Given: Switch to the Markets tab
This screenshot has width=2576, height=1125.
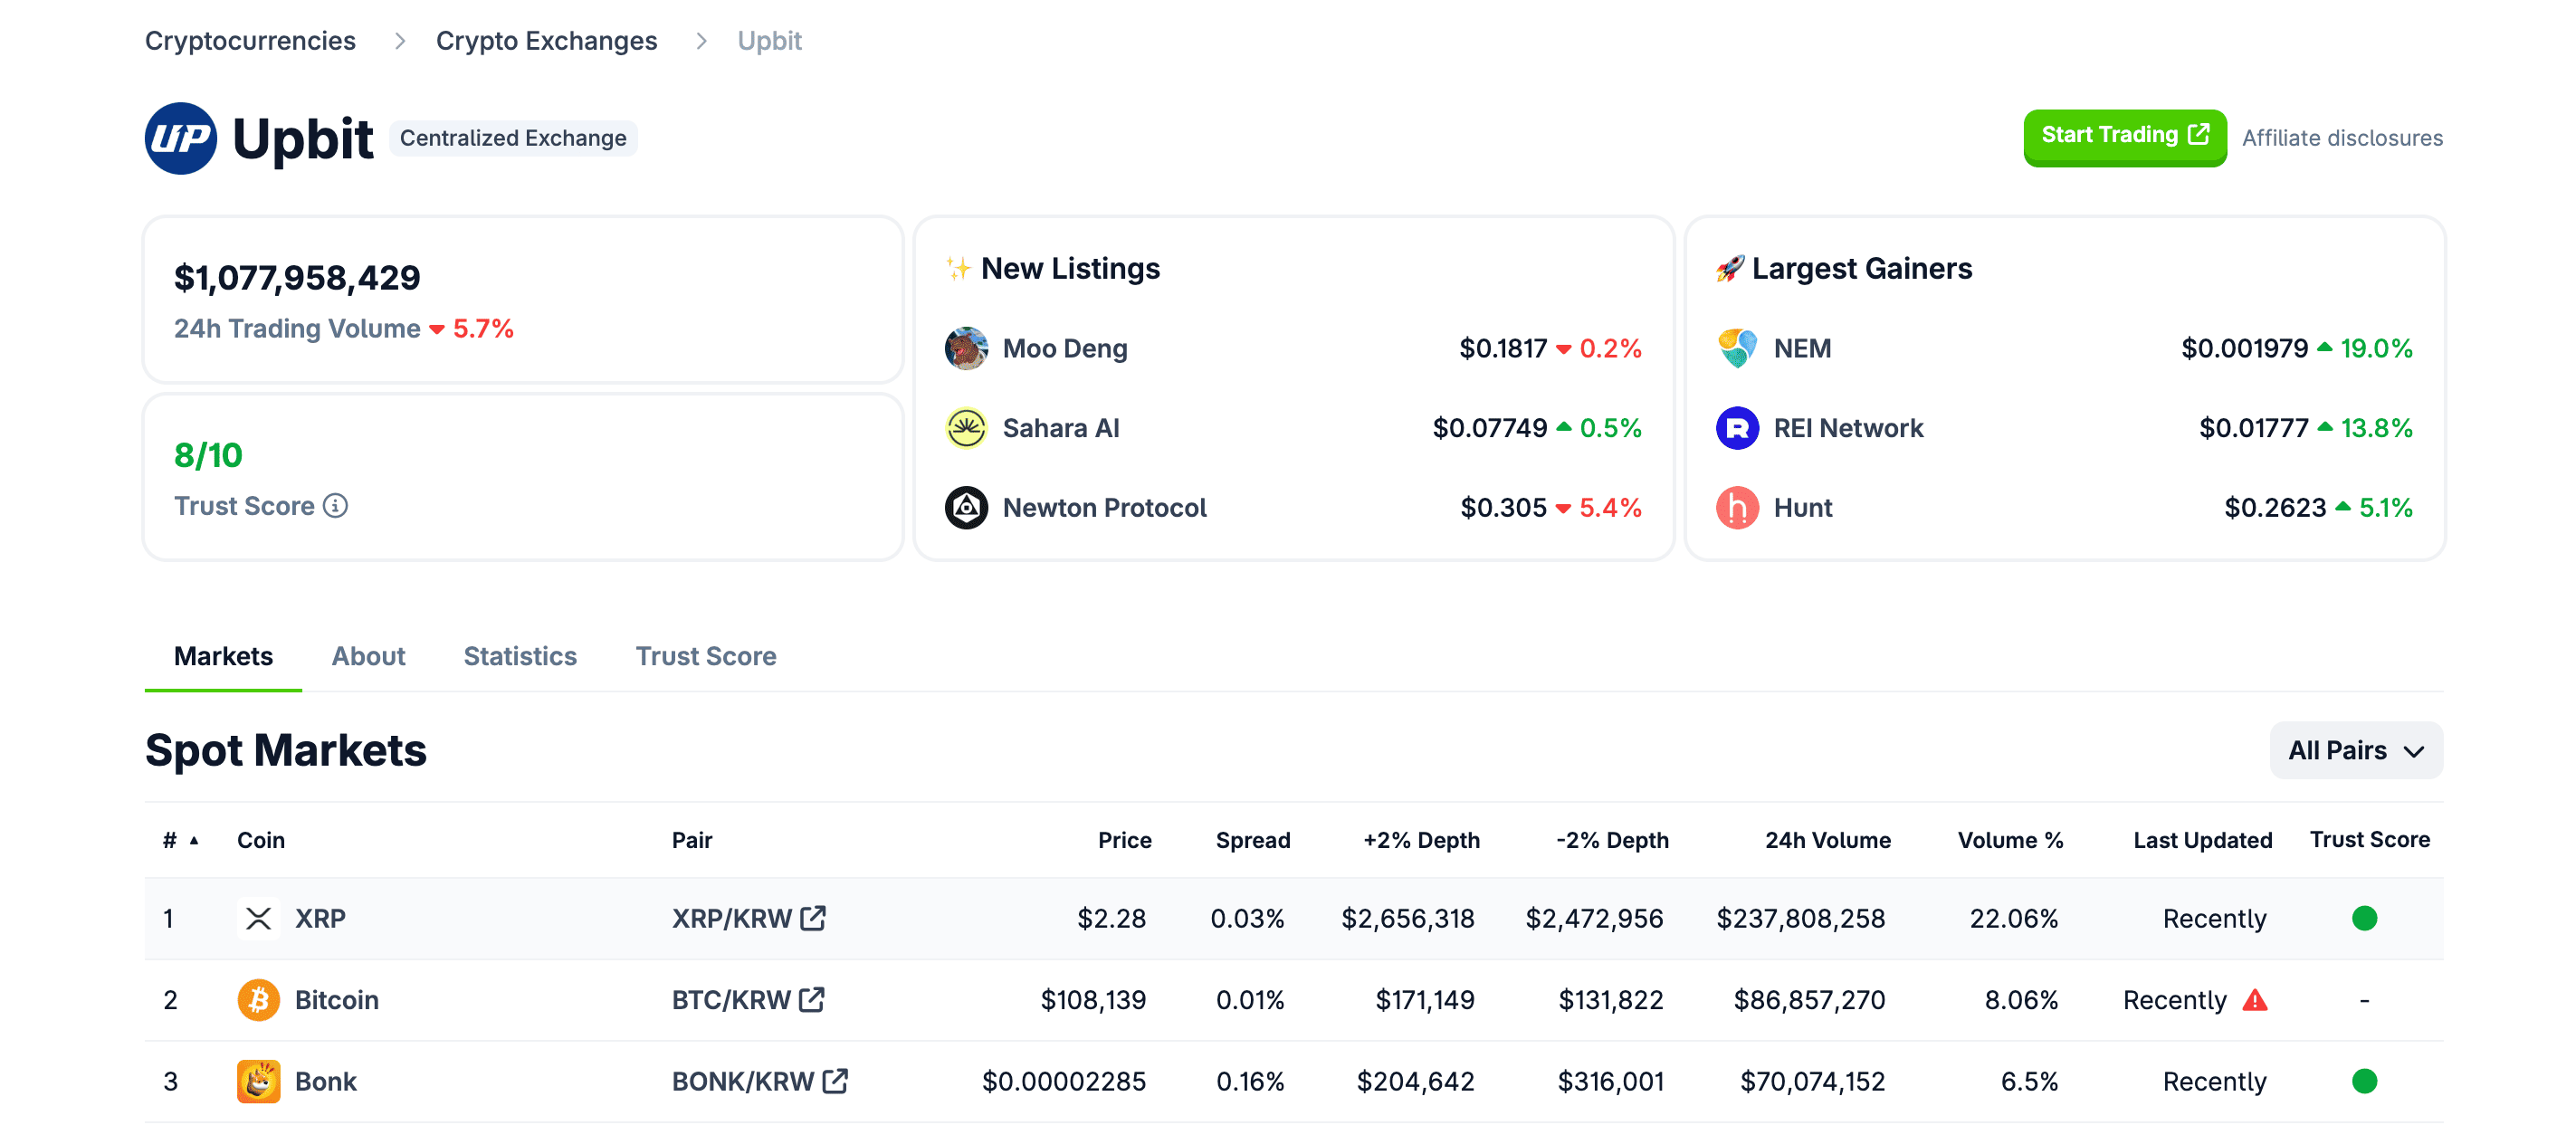Looking at the screenshot, I should pos(223,656).
